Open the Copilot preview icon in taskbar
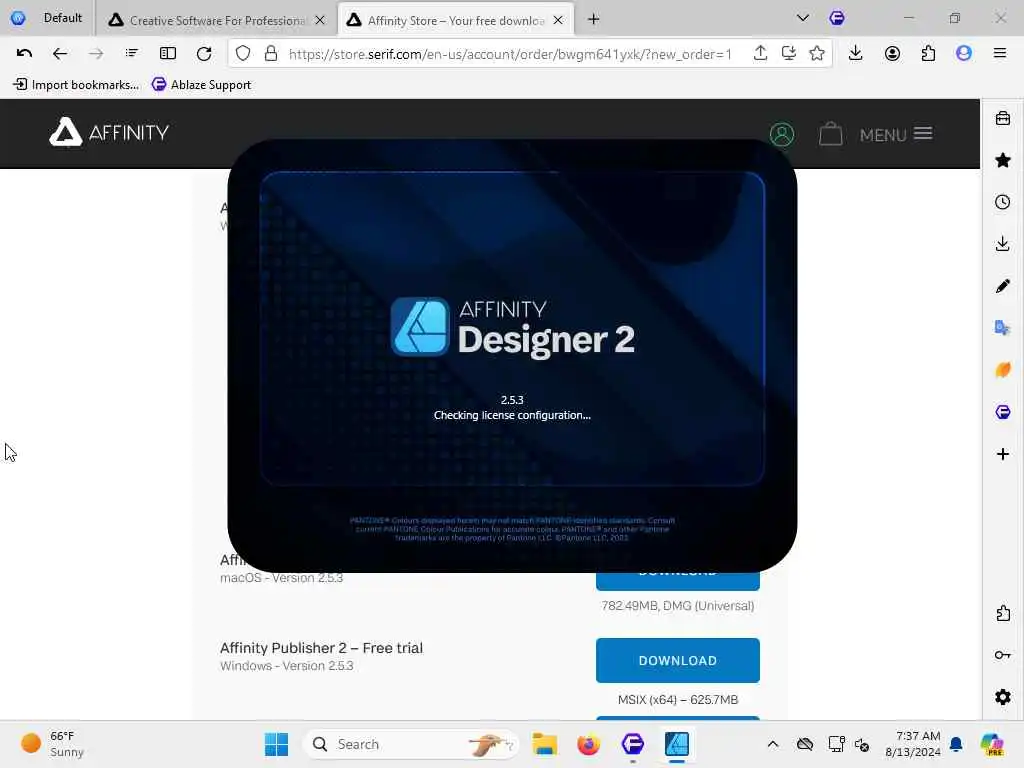The width and height of the screenshot is (1024, 768). click(x=992, y=744)
